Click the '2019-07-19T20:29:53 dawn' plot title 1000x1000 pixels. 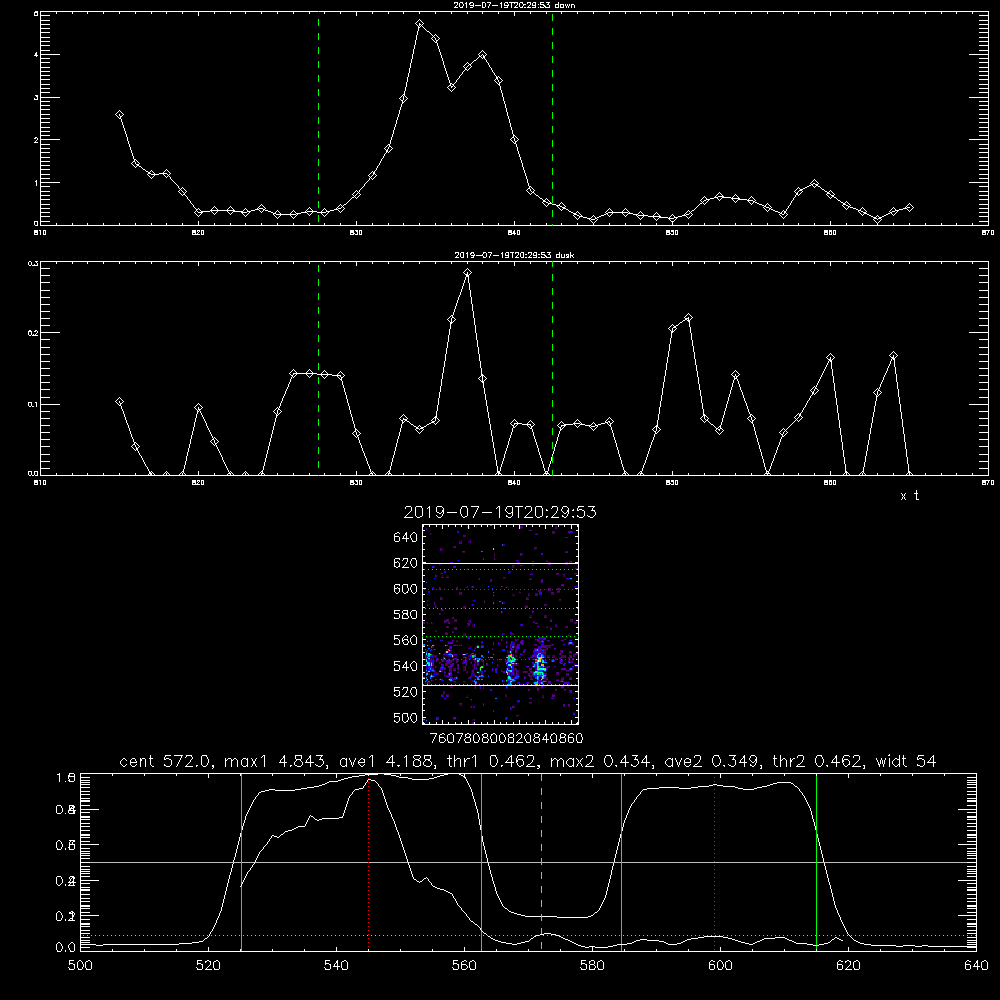coord(514,5)
